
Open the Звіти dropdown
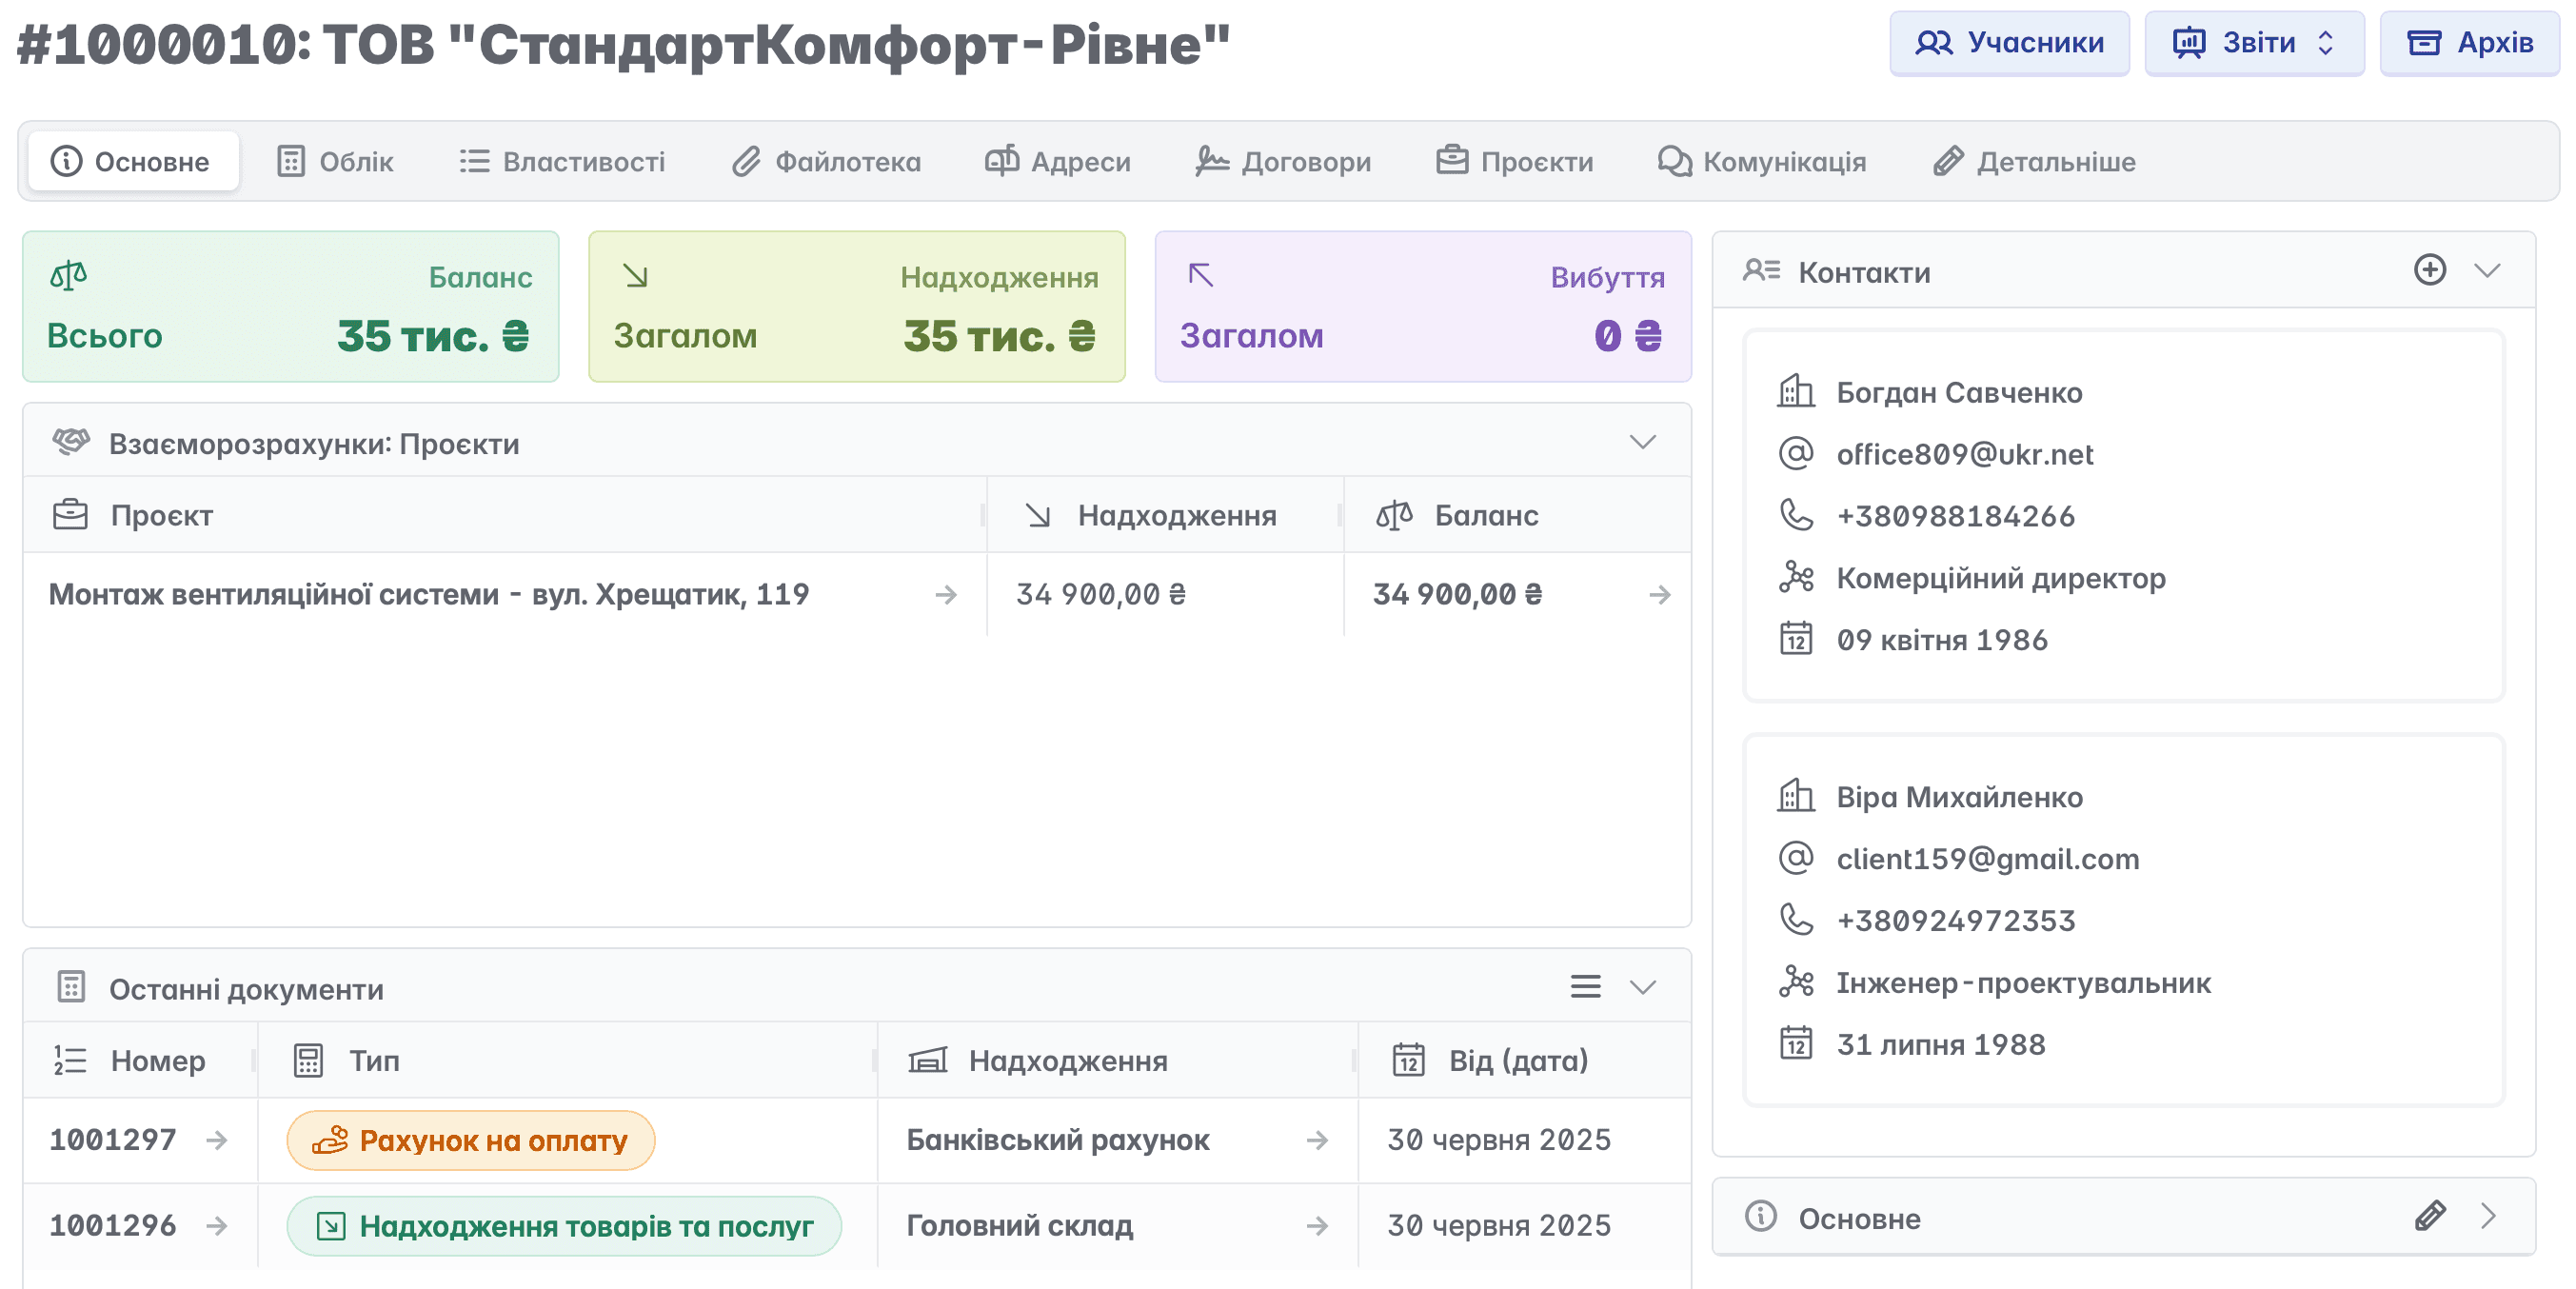pos(2253,43)
